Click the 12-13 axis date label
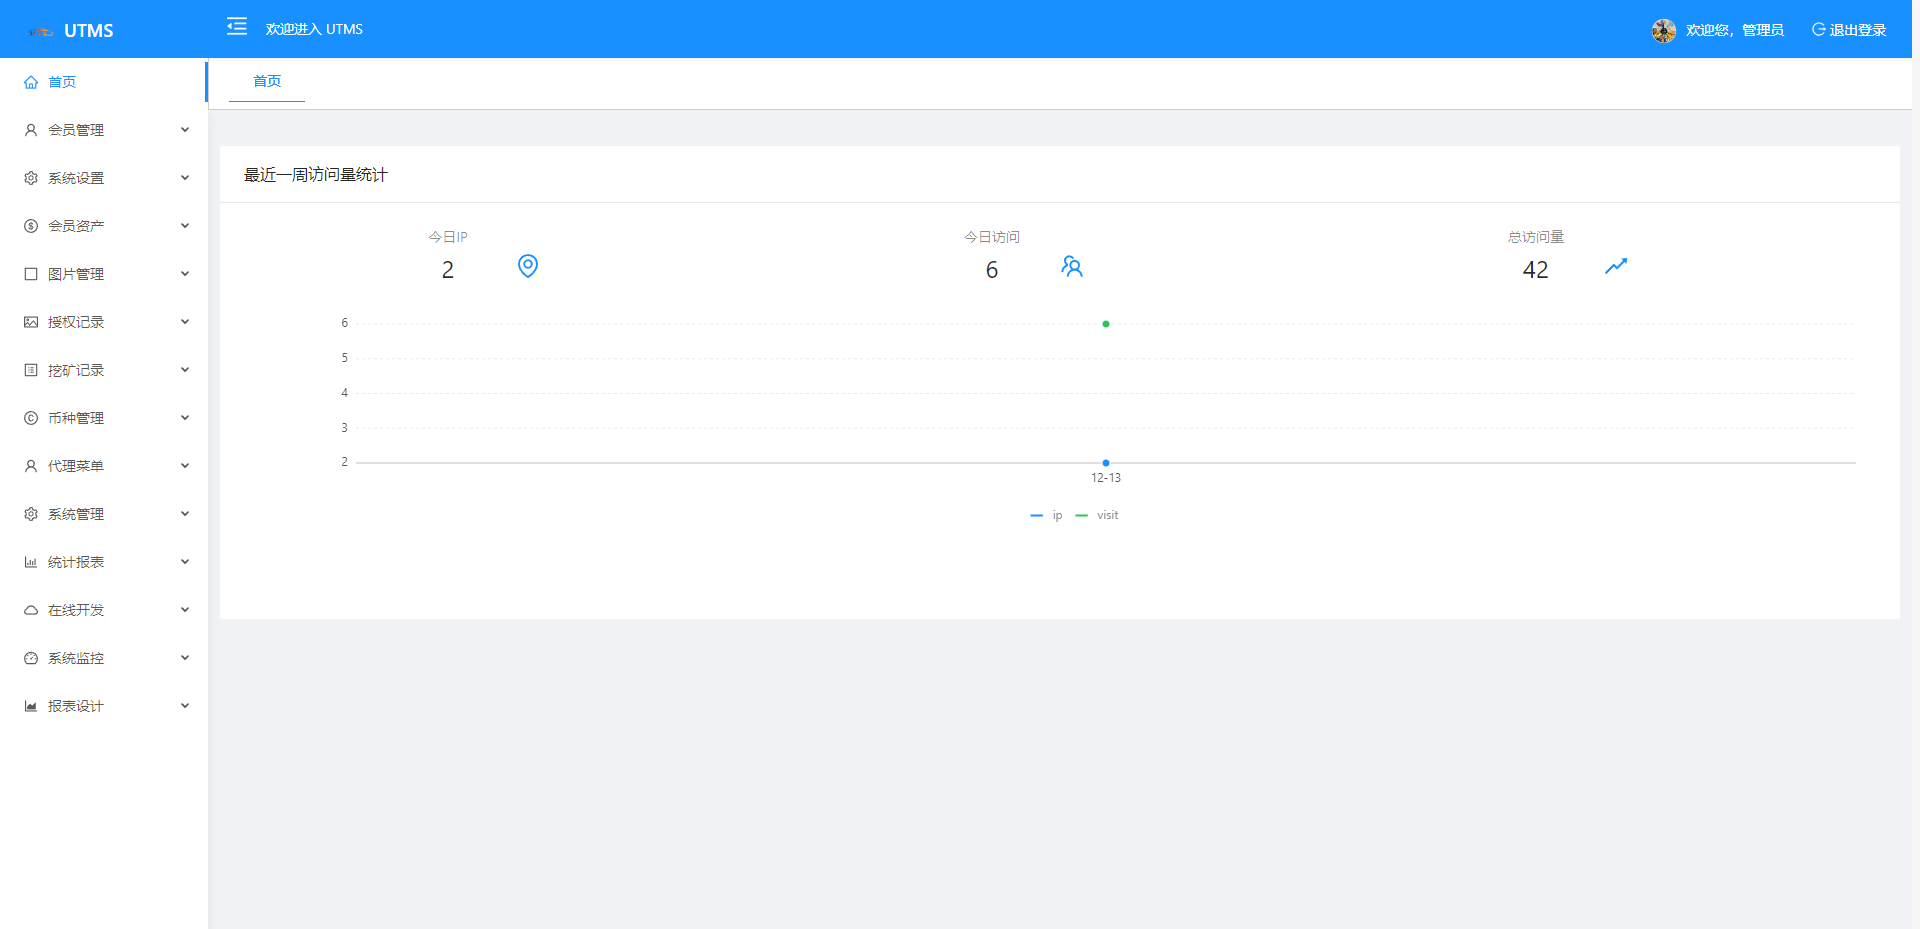The height and width of the screenshot is (929, 1920). coord(1106,478)
